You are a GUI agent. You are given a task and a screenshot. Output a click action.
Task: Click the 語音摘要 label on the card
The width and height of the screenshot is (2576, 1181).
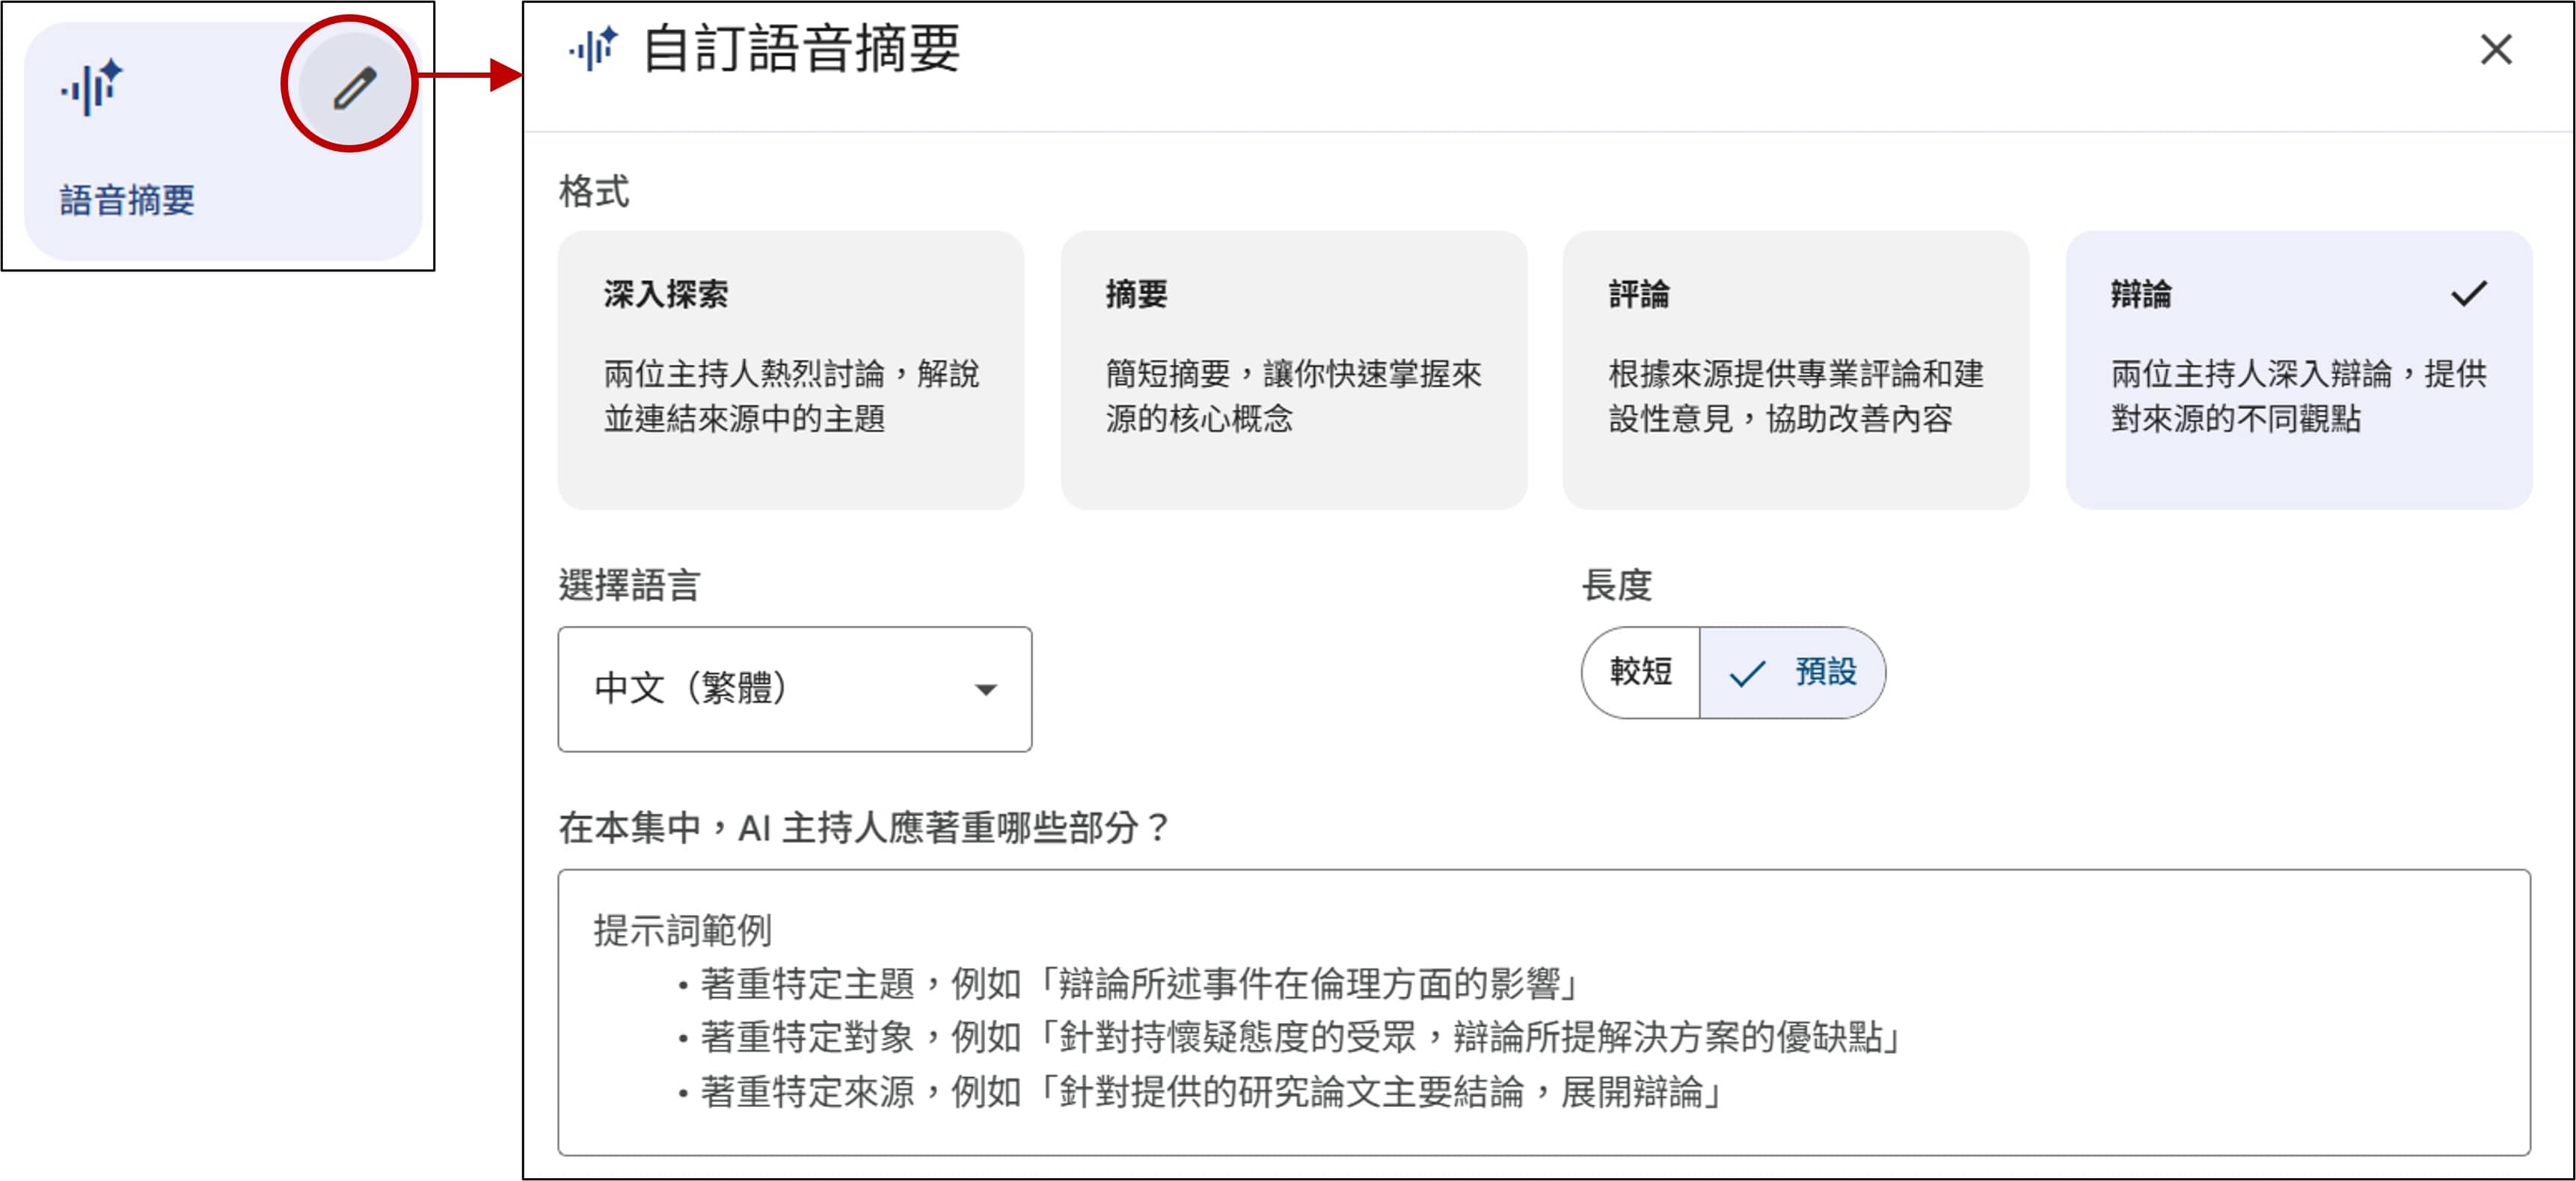point(127,200)
